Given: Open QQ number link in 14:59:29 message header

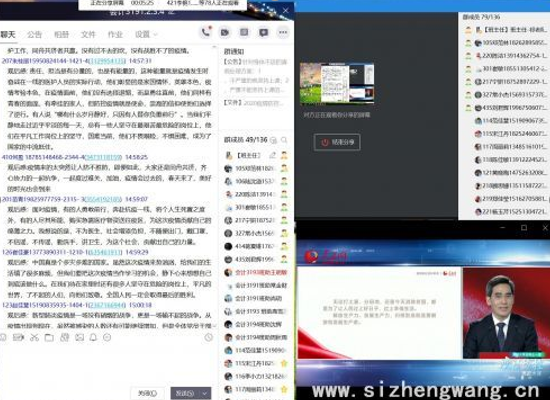Looking at the screenshot, I should click(x=105, y=252).
